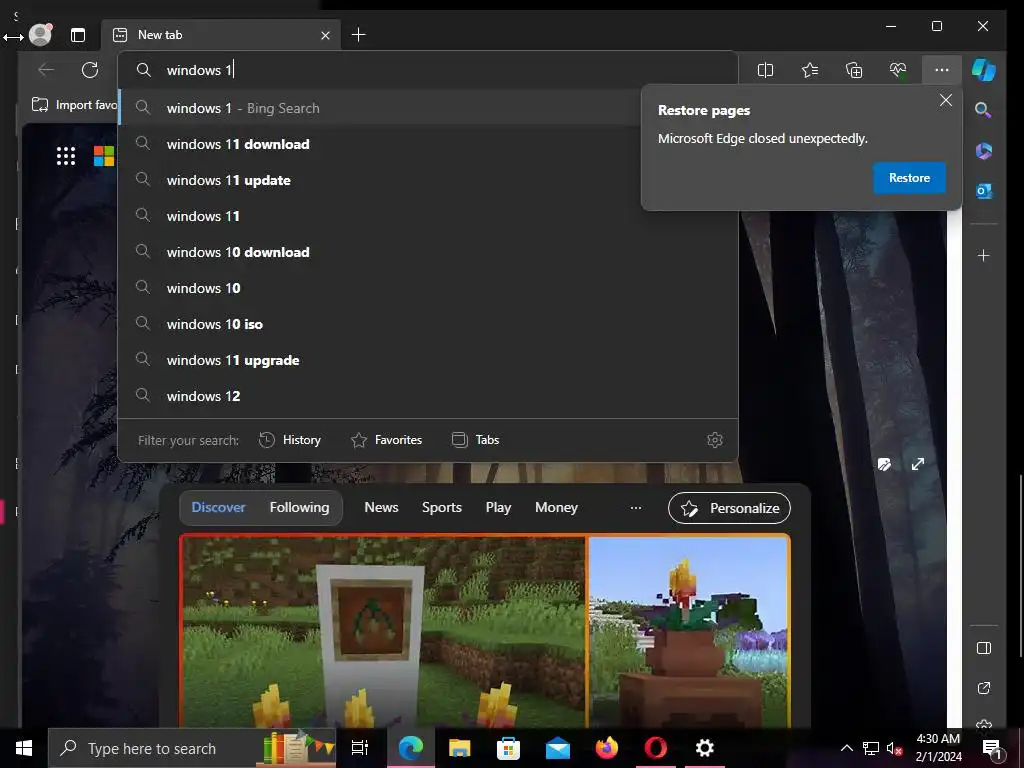1024x768 pixels.
Task: Toggle split screen icon in toolbar
Action: (765, 70)
